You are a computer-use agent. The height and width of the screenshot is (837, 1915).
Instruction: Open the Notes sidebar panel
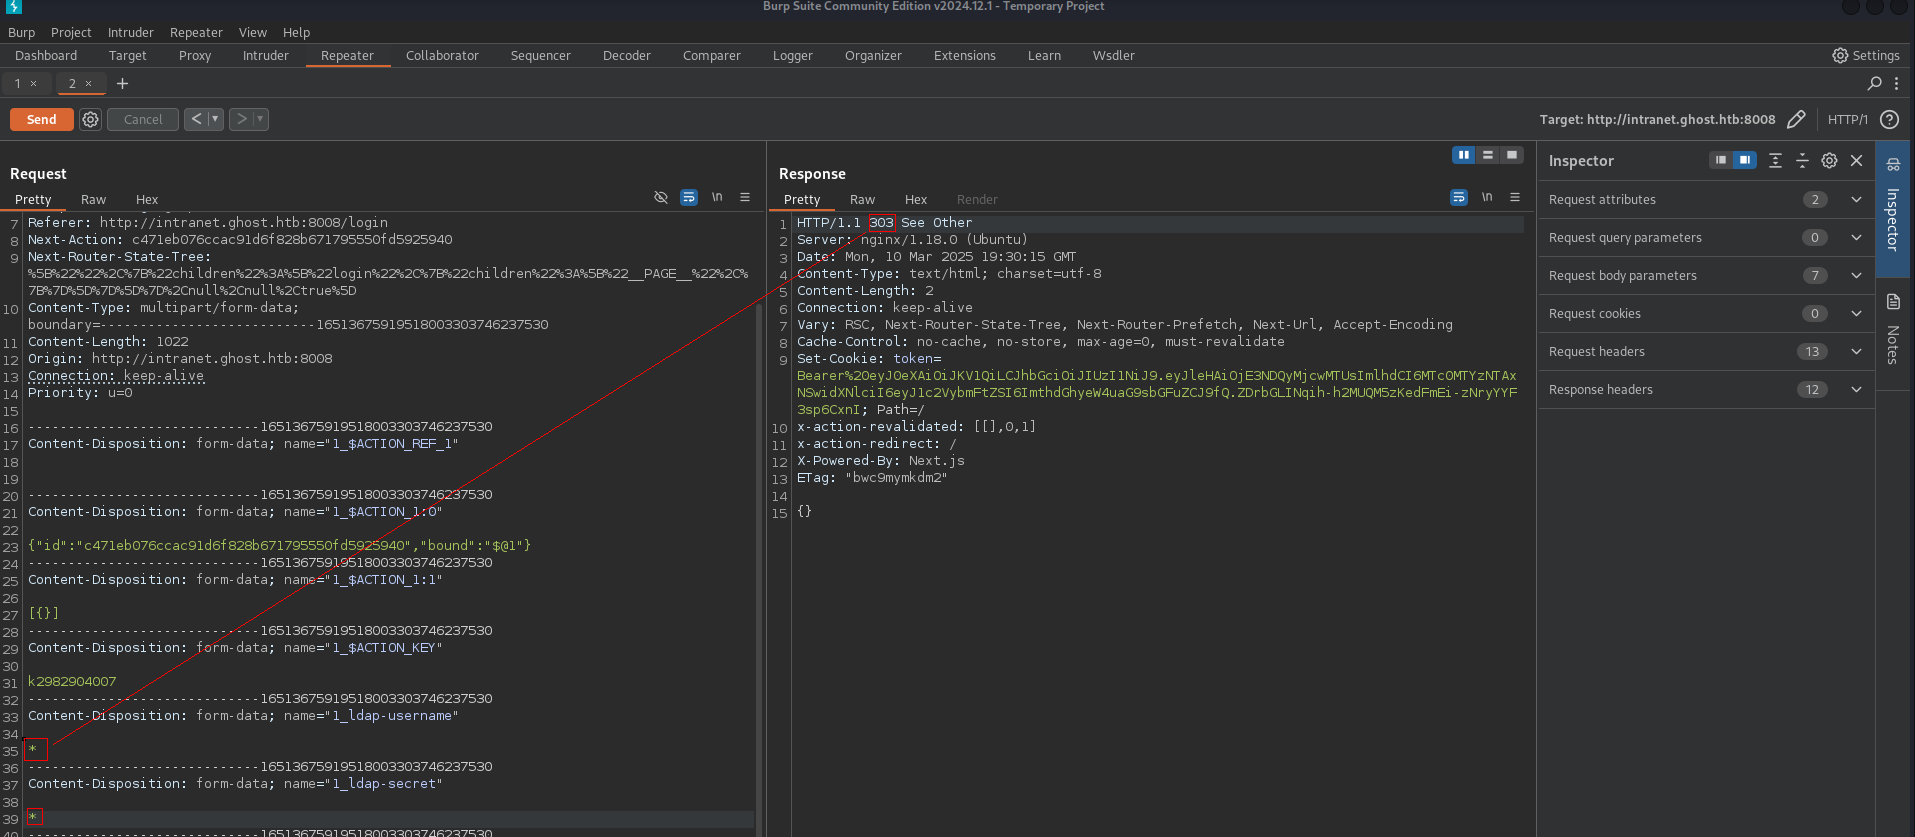coord(1893,330)
